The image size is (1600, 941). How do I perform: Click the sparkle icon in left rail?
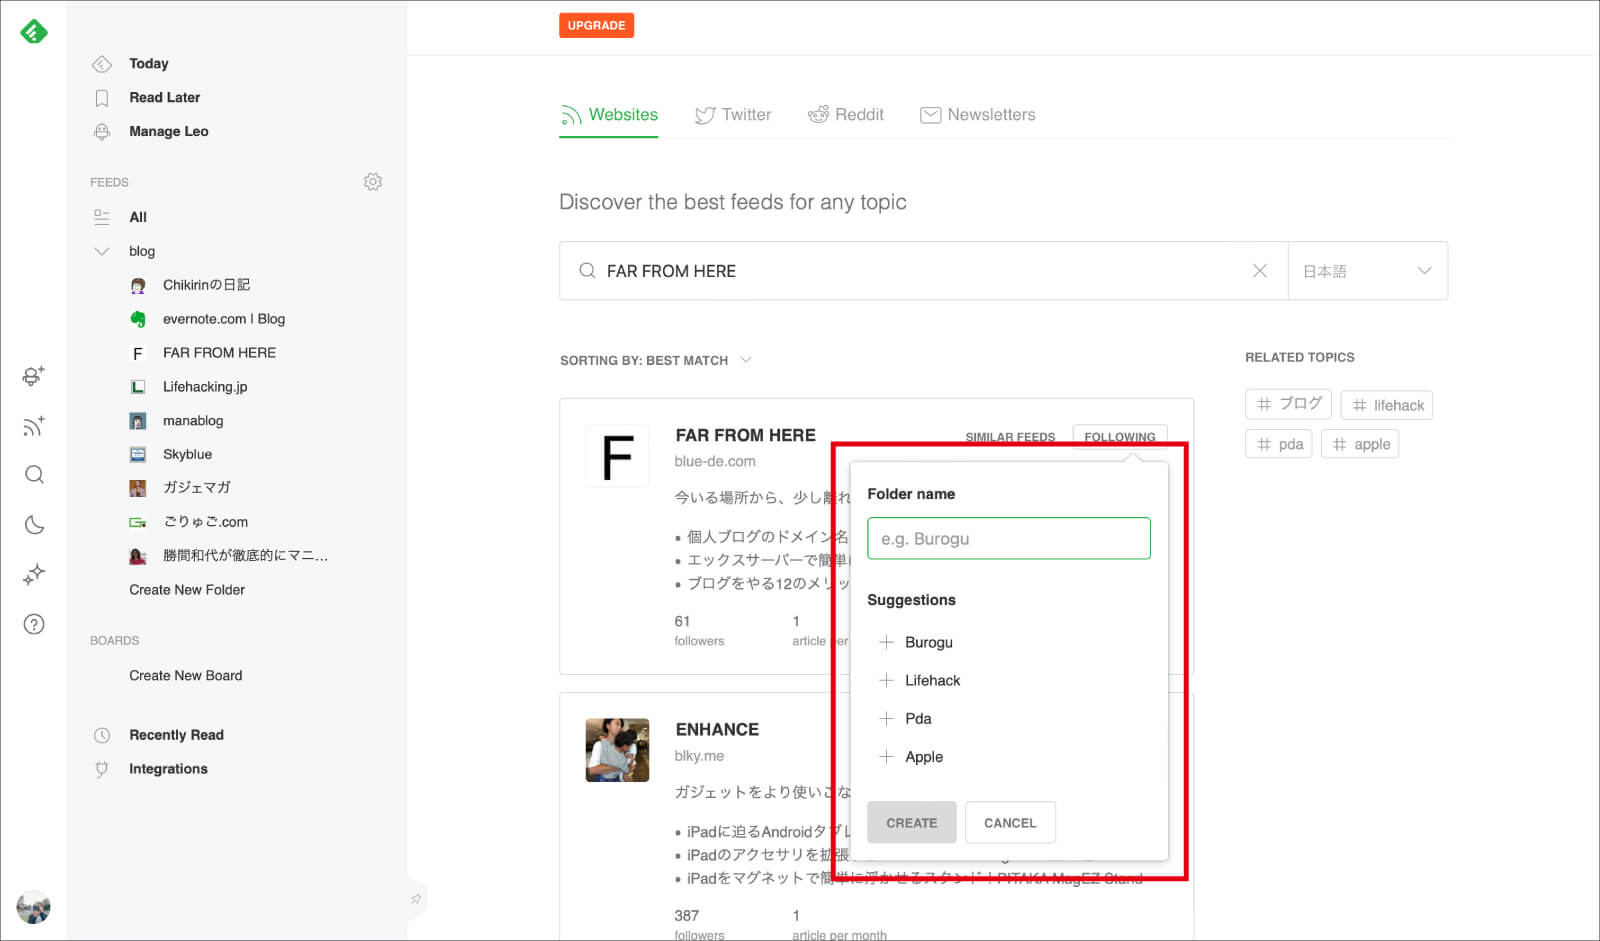pyautogui.click(x=34, y=574)
